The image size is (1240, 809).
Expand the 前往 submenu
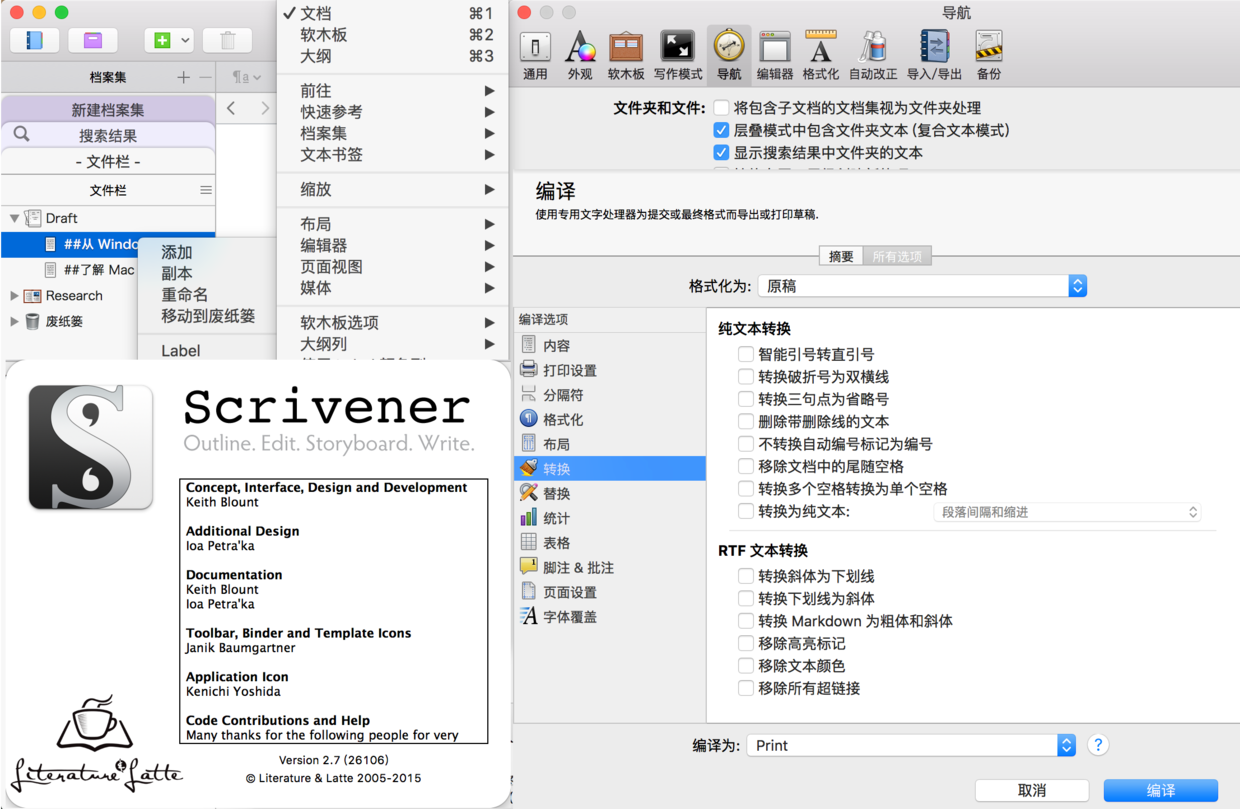[x=393, y=91]
